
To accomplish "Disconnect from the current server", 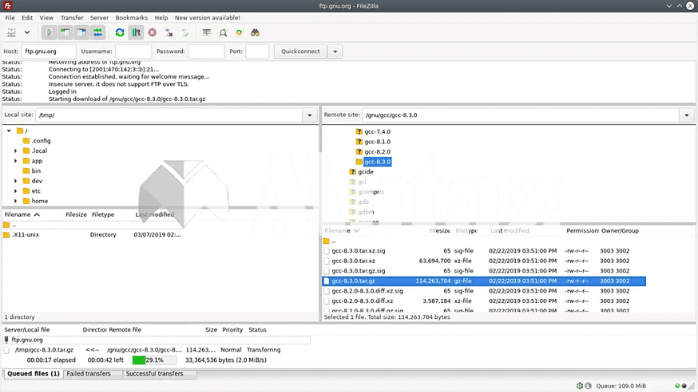I will coord(169,32).
